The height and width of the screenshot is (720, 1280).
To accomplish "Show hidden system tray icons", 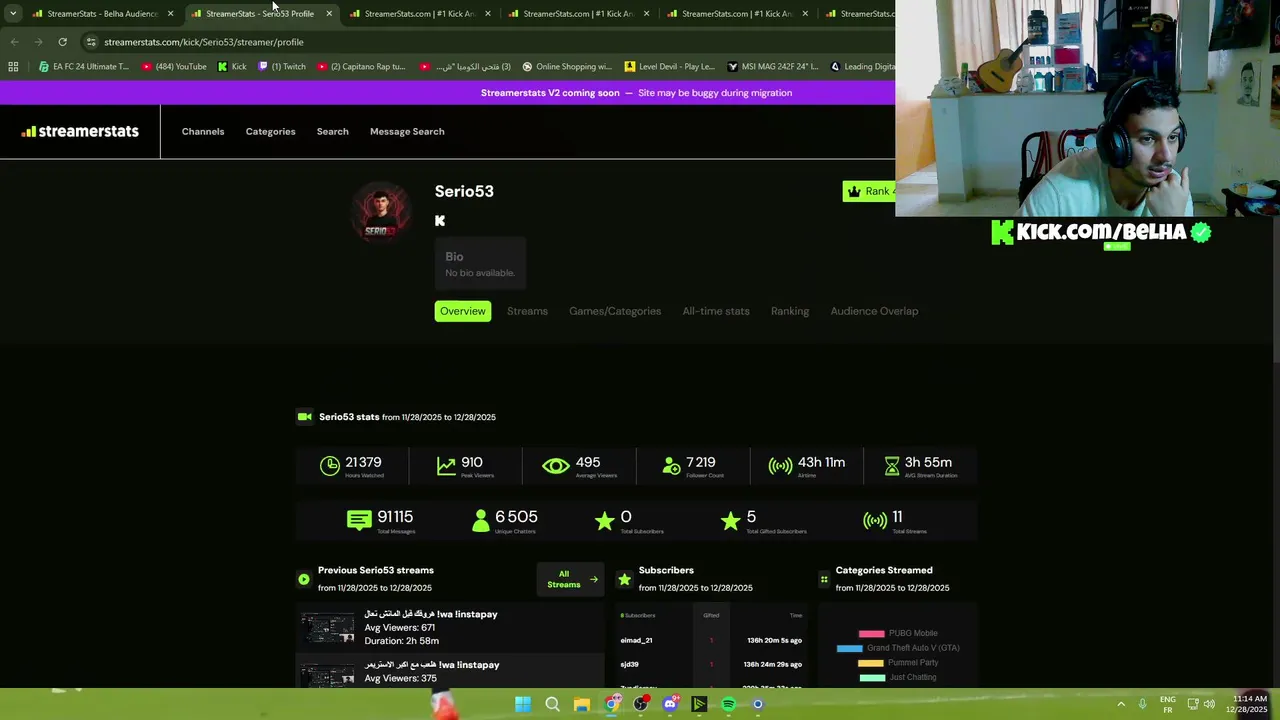I will 1121,704.
